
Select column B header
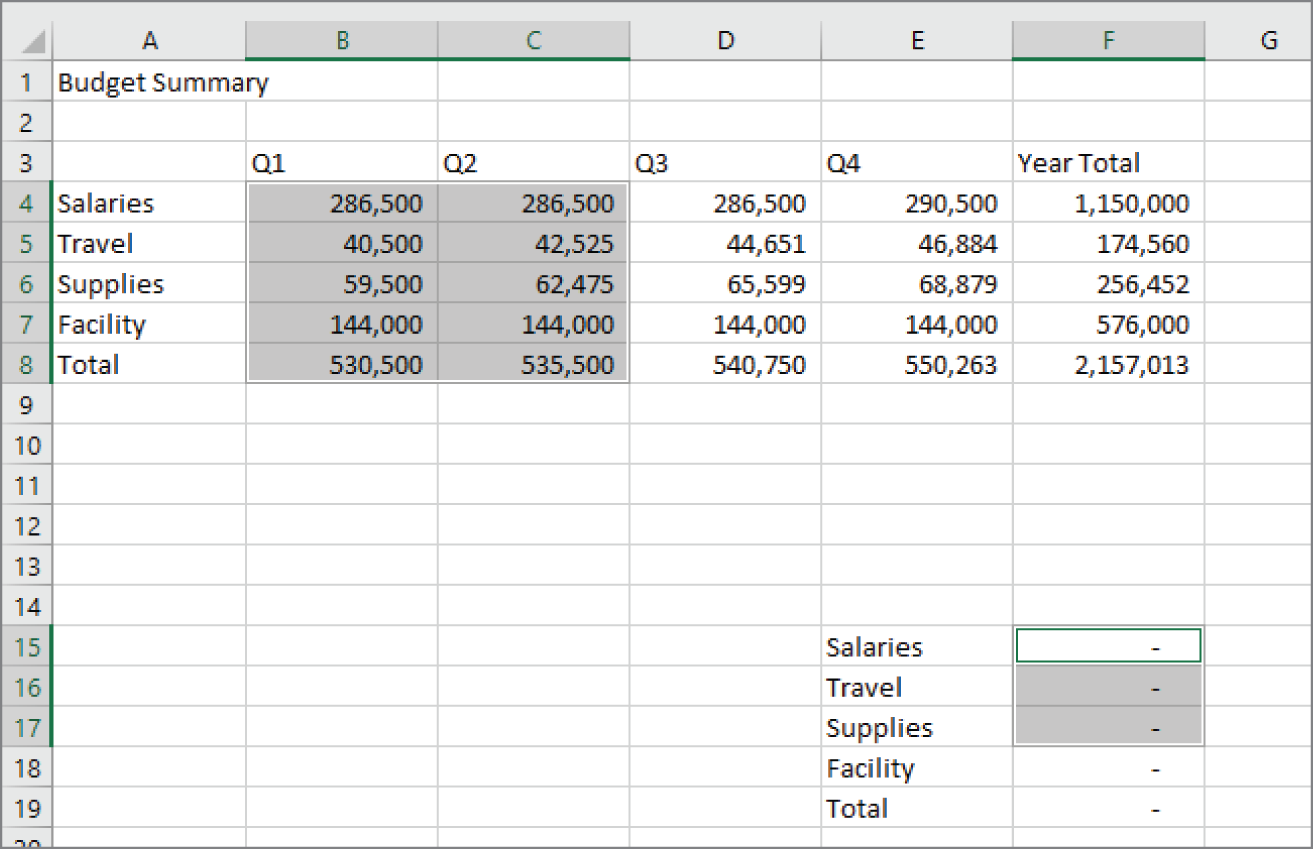342,41
